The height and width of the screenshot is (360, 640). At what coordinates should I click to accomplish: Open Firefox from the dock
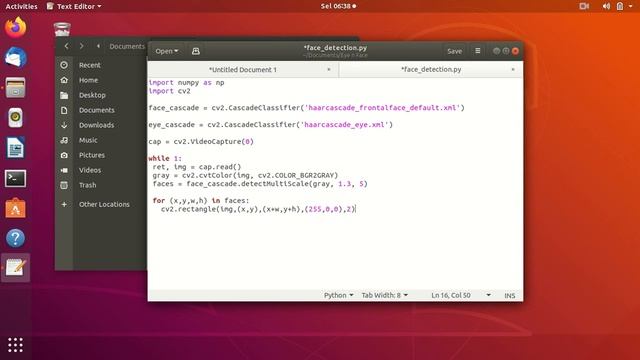[16, 27]
